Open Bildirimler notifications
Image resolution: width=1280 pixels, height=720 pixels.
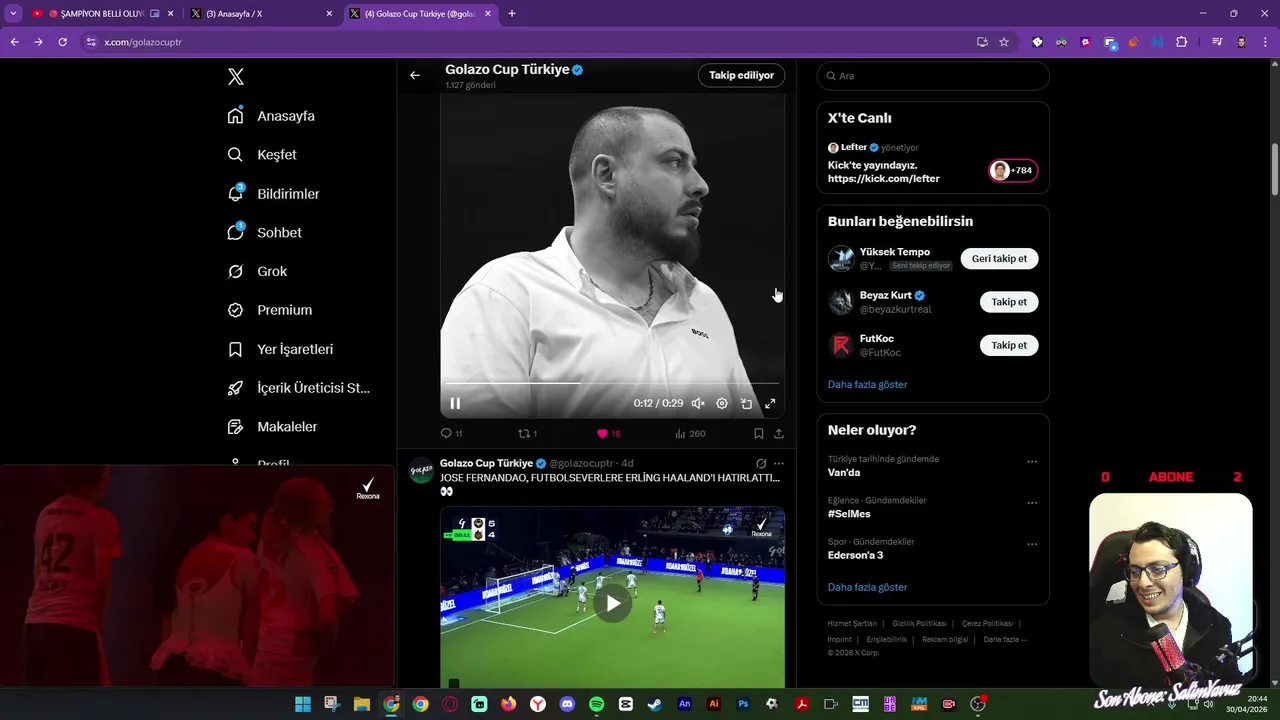point(273,194)
